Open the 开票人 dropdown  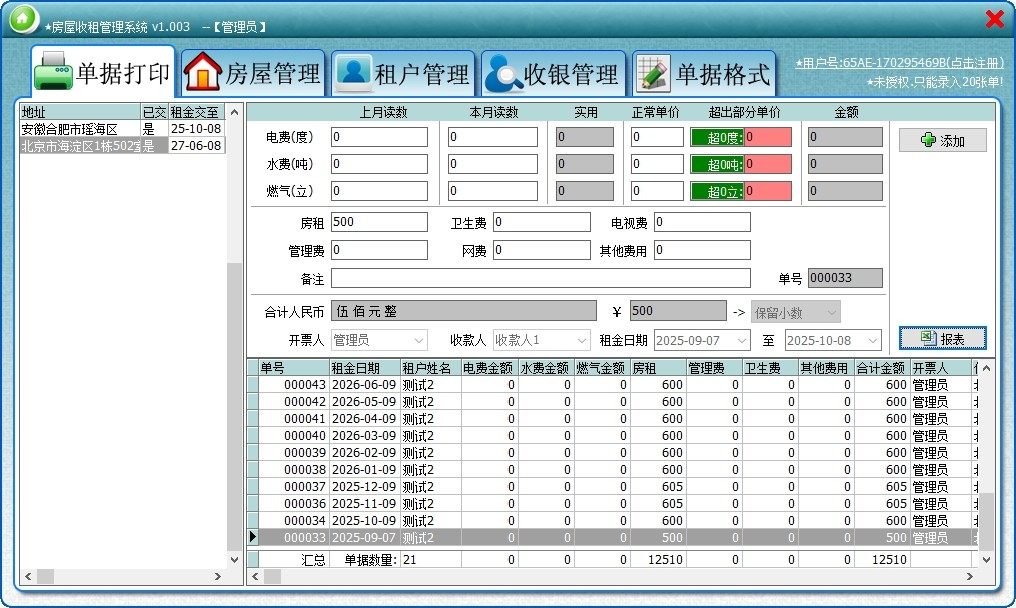419,340
